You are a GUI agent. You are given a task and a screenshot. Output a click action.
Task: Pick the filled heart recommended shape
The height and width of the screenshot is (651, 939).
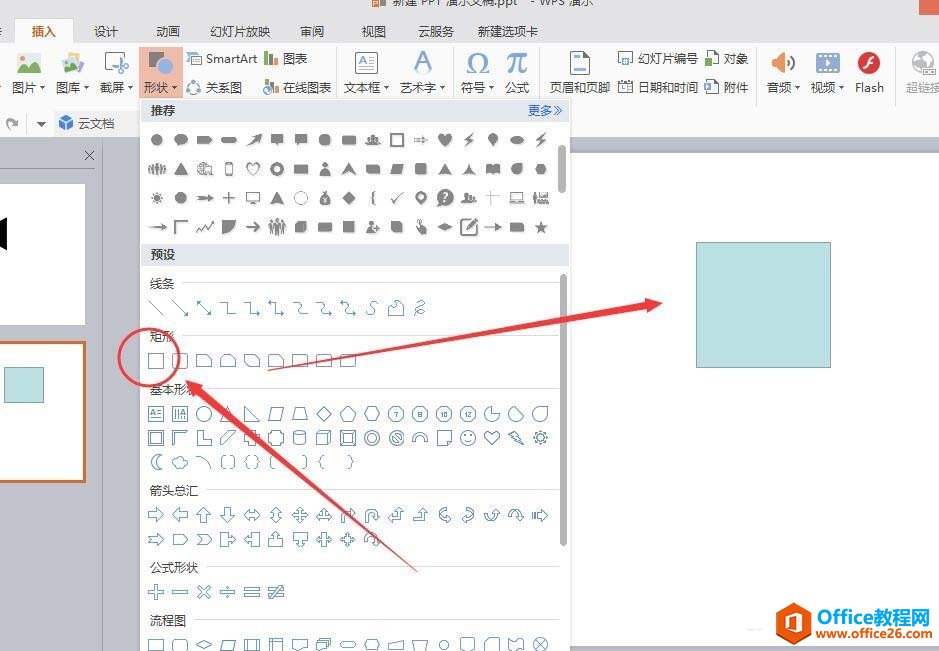(444, 140)
